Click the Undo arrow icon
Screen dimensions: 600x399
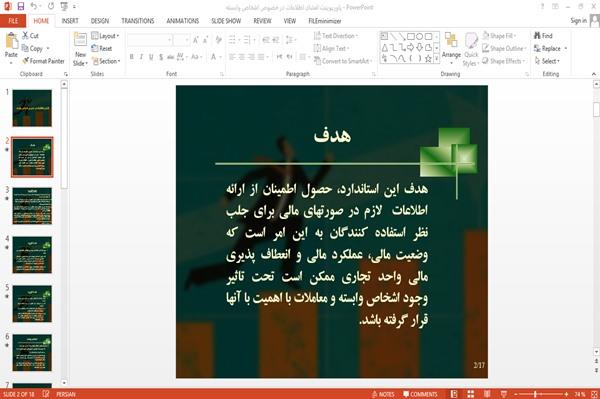point(34,6)
